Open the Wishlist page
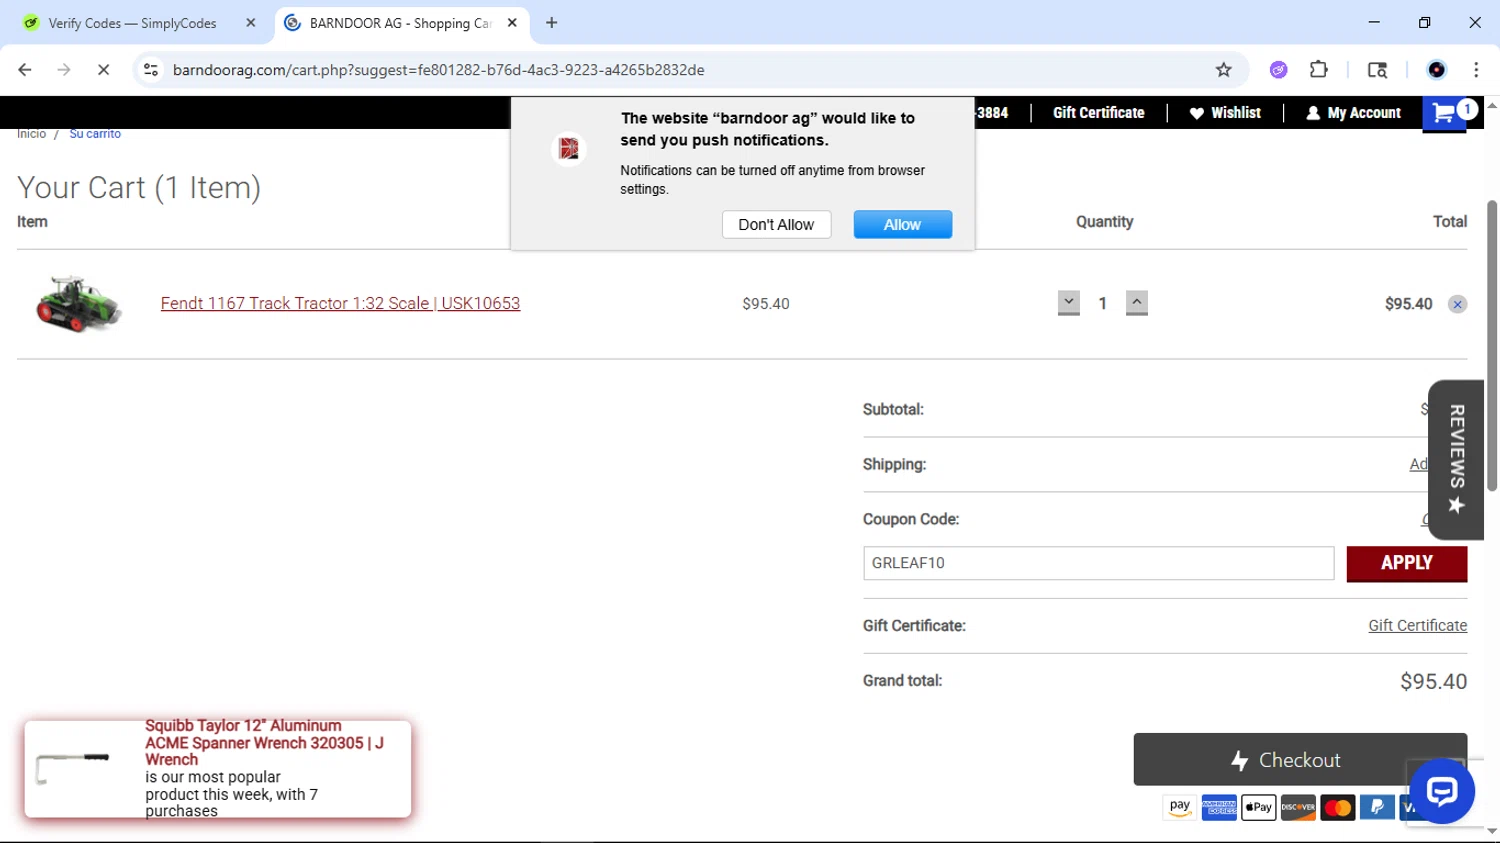1500x843 pixels. (x=1225, y=113)
